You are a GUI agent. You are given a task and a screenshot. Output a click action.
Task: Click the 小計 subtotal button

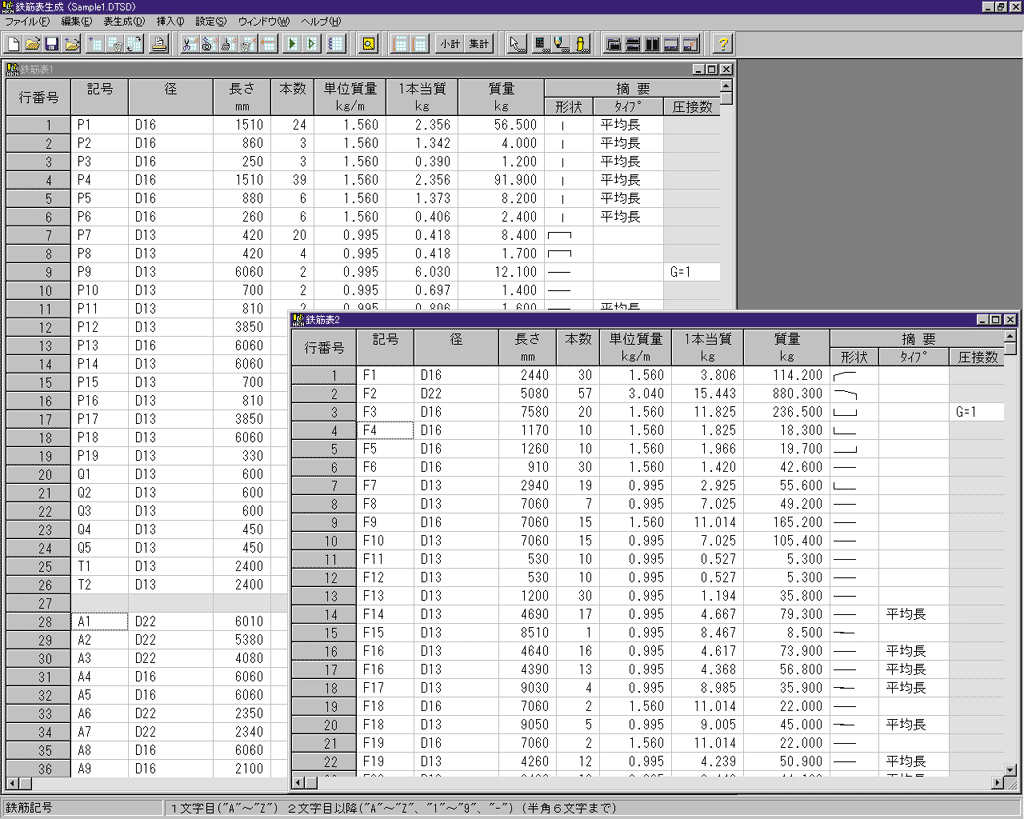click(x=449, y=44)
